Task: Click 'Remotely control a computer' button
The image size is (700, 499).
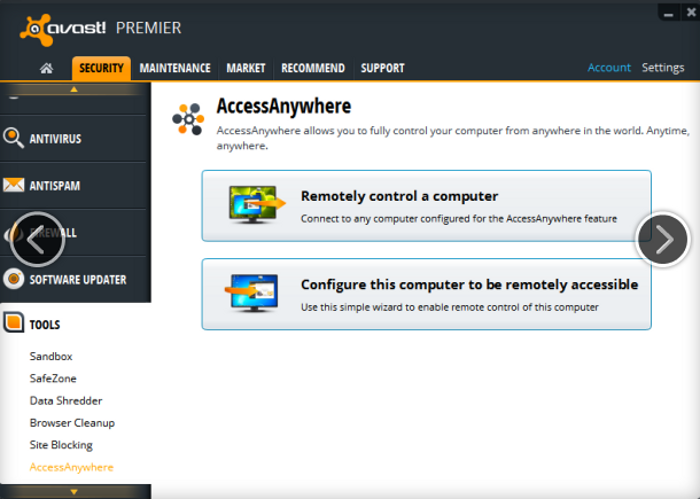Action: tap(426, 206)
